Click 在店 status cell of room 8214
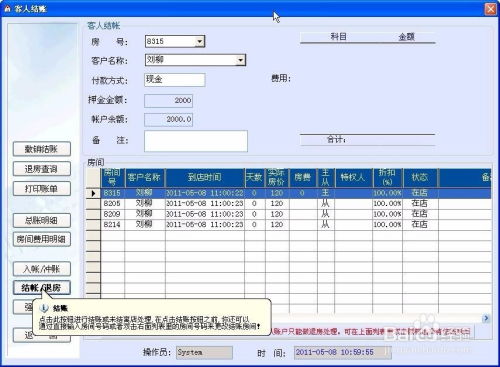This screenshot has width=500, height=367. click(x=420, y=224)
